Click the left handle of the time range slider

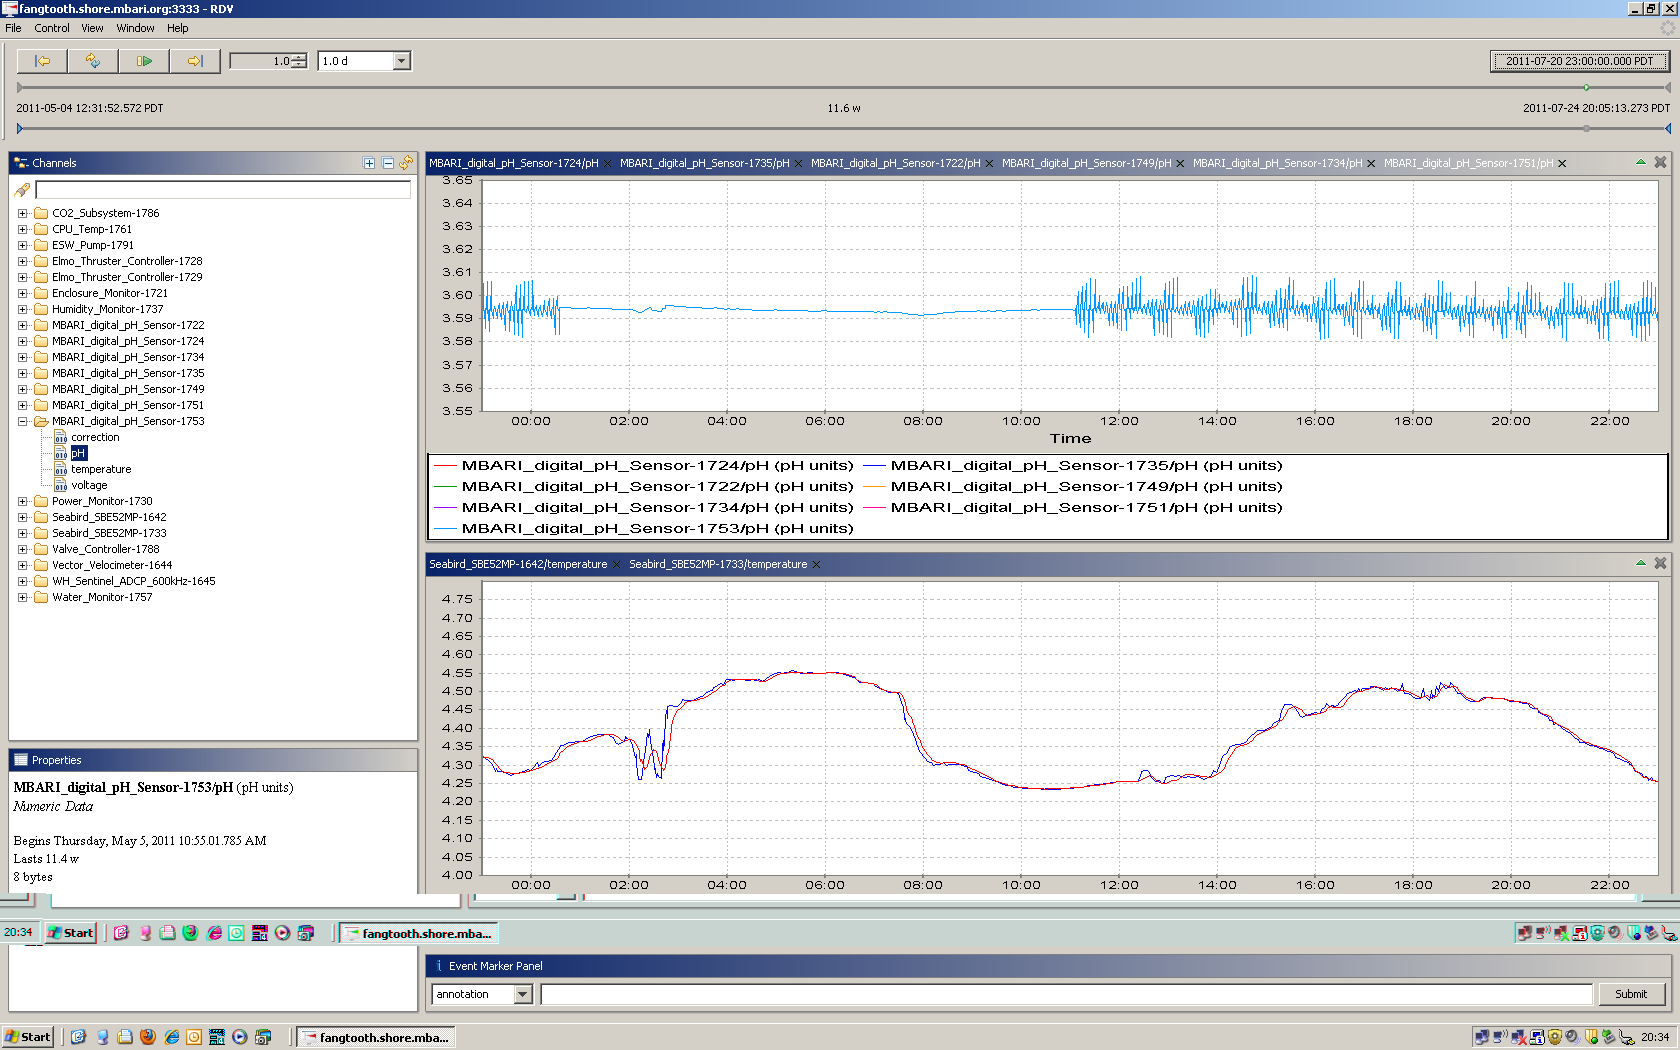[20, 128]
